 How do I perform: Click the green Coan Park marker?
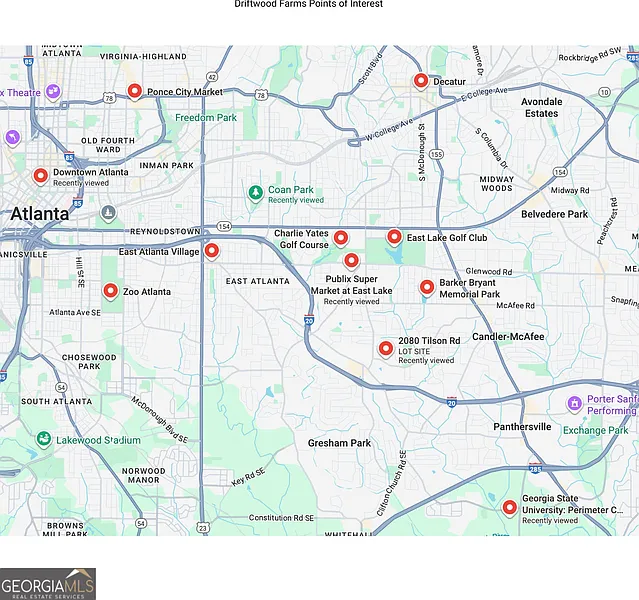255,191
